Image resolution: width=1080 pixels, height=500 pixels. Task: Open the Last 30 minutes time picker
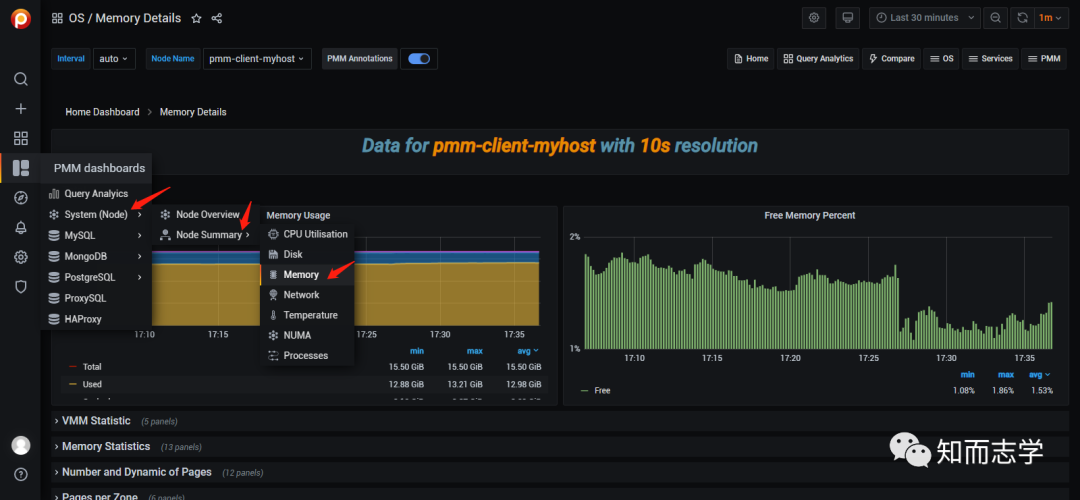click(923, 18)
